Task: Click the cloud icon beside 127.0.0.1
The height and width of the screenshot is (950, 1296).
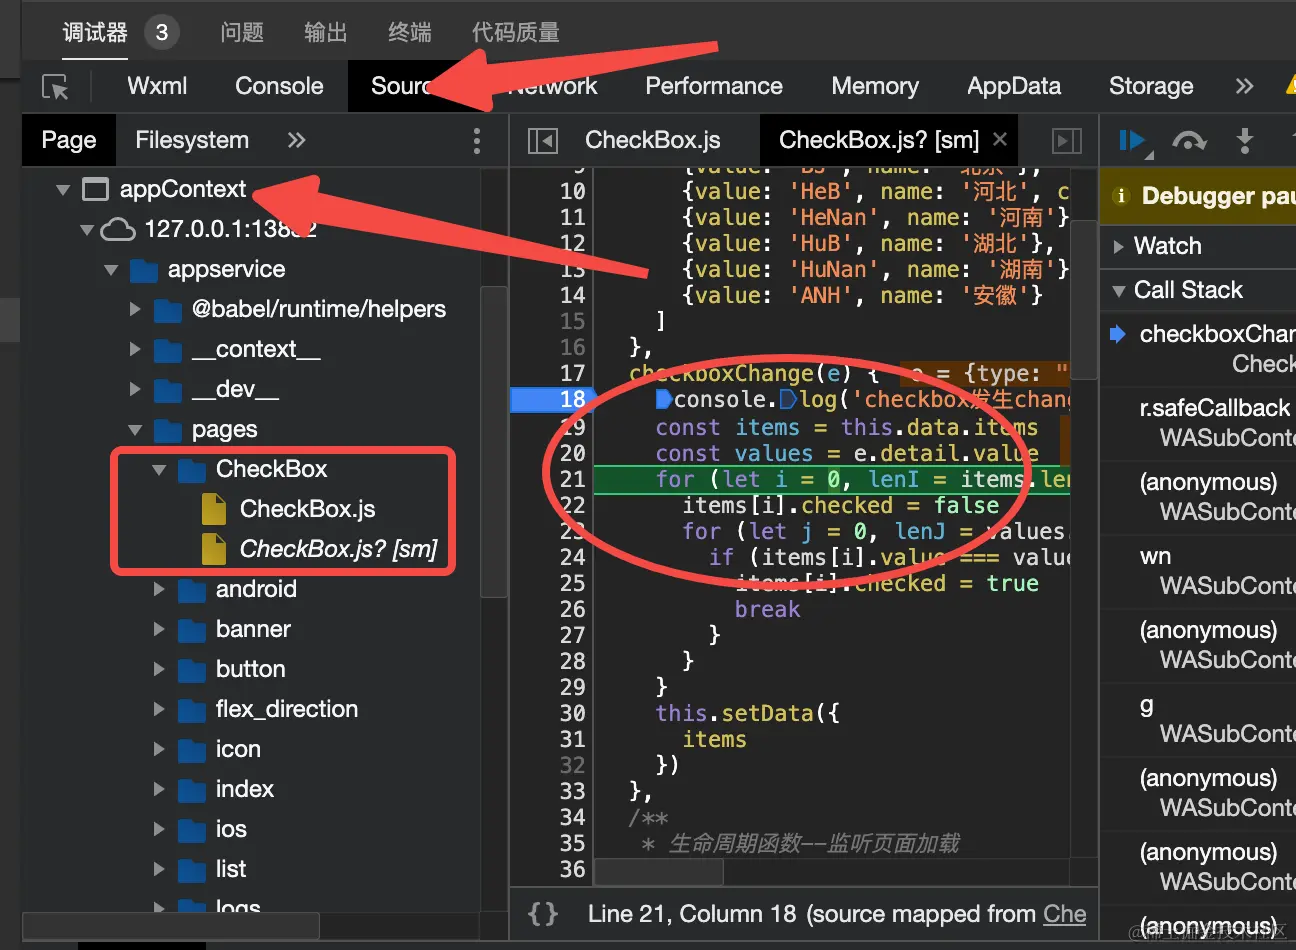Action: (118, 230)
